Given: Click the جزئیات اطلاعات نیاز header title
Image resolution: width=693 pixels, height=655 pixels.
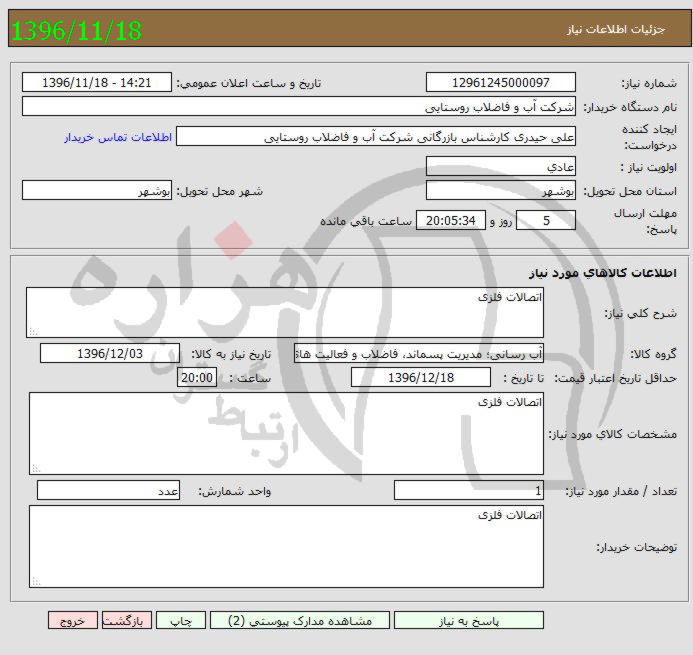Looking at the screenshot, I should point(616,29).
